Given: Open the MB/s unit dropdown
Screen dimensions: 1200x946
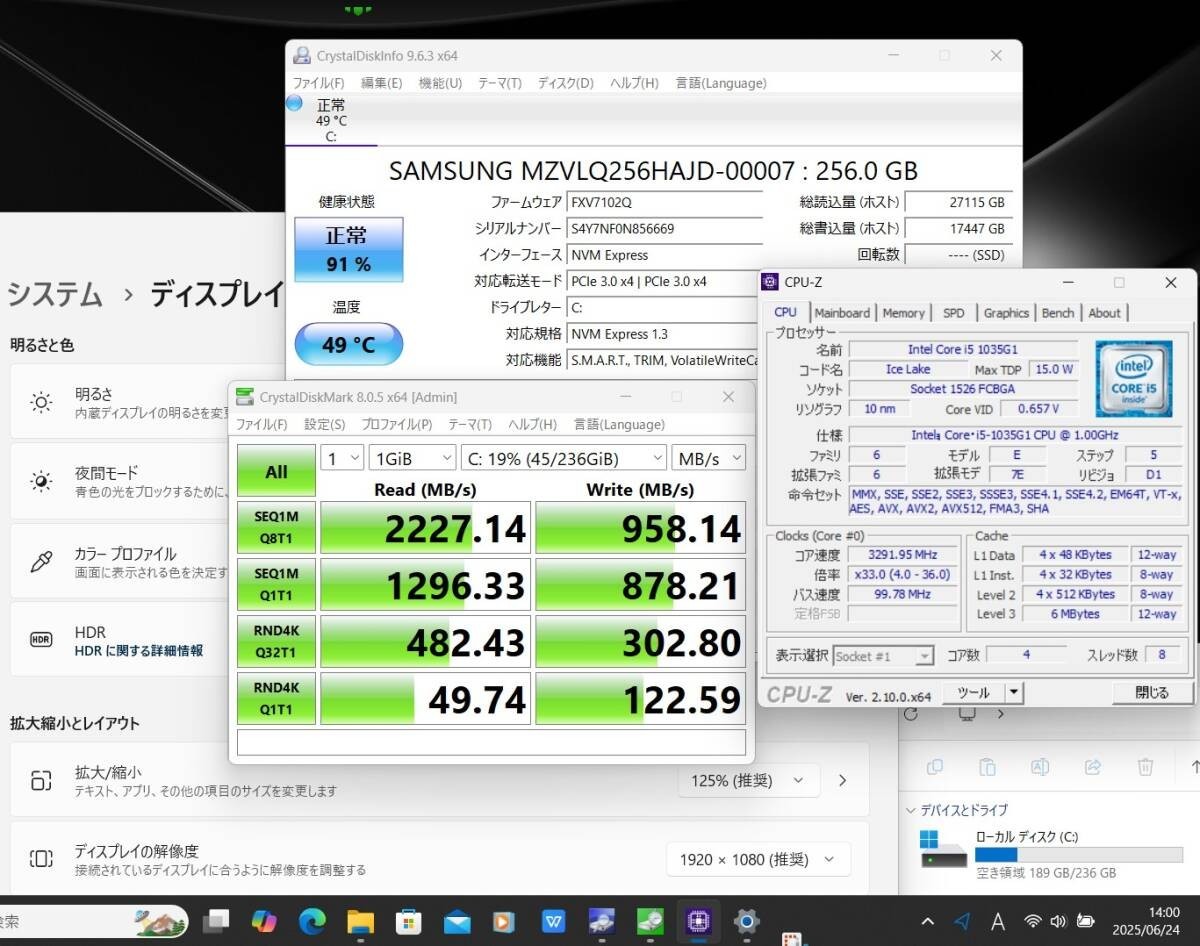Looking at the screenshot, I should (708, 458).
